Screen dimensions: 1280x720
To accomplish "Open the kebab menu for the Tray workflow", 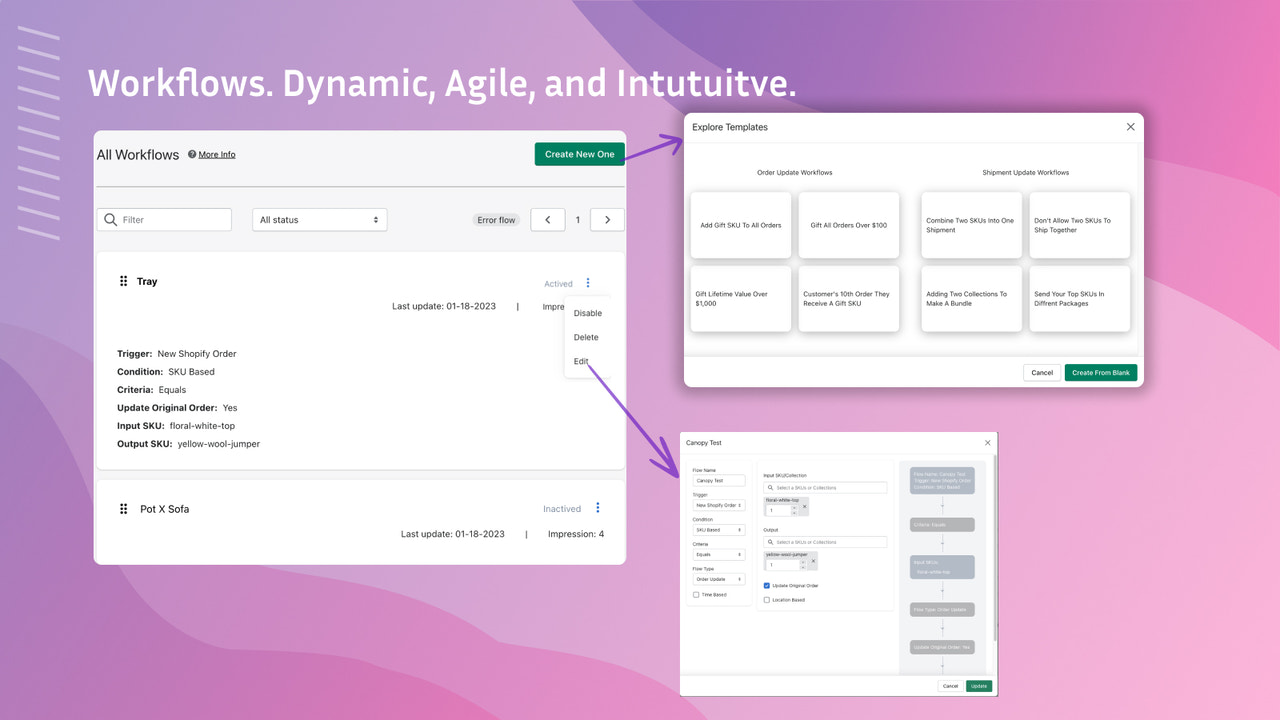I will 588,282.
